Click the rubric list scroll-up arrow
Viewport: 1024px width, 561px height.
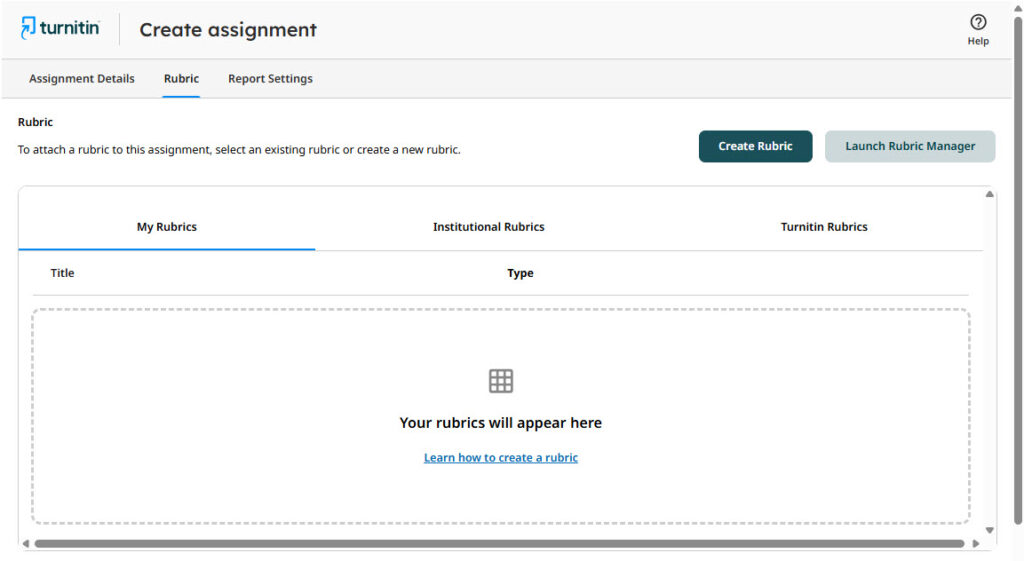(x=990, y=194)
